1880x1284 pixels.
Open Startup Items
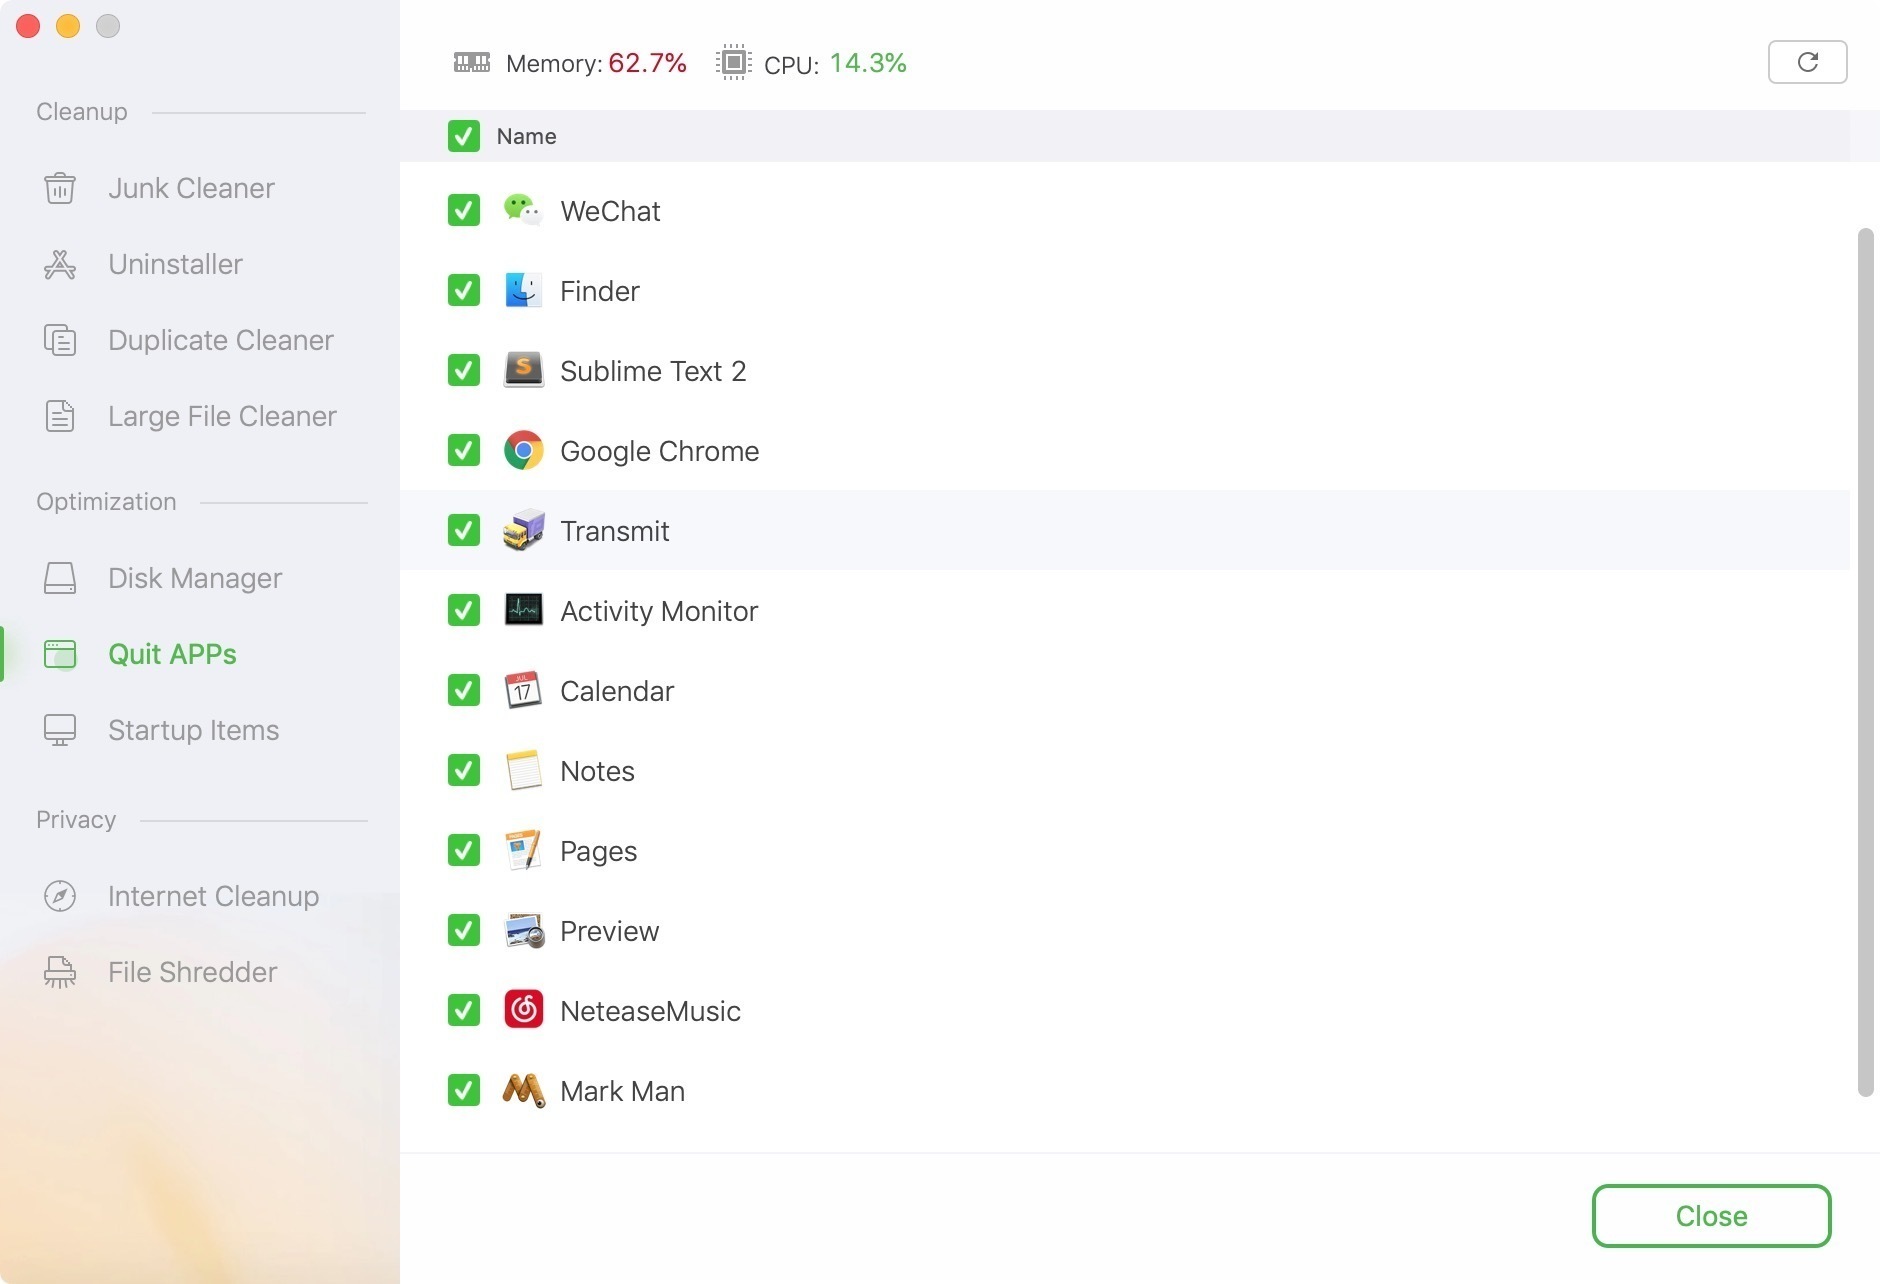[193, 730]
